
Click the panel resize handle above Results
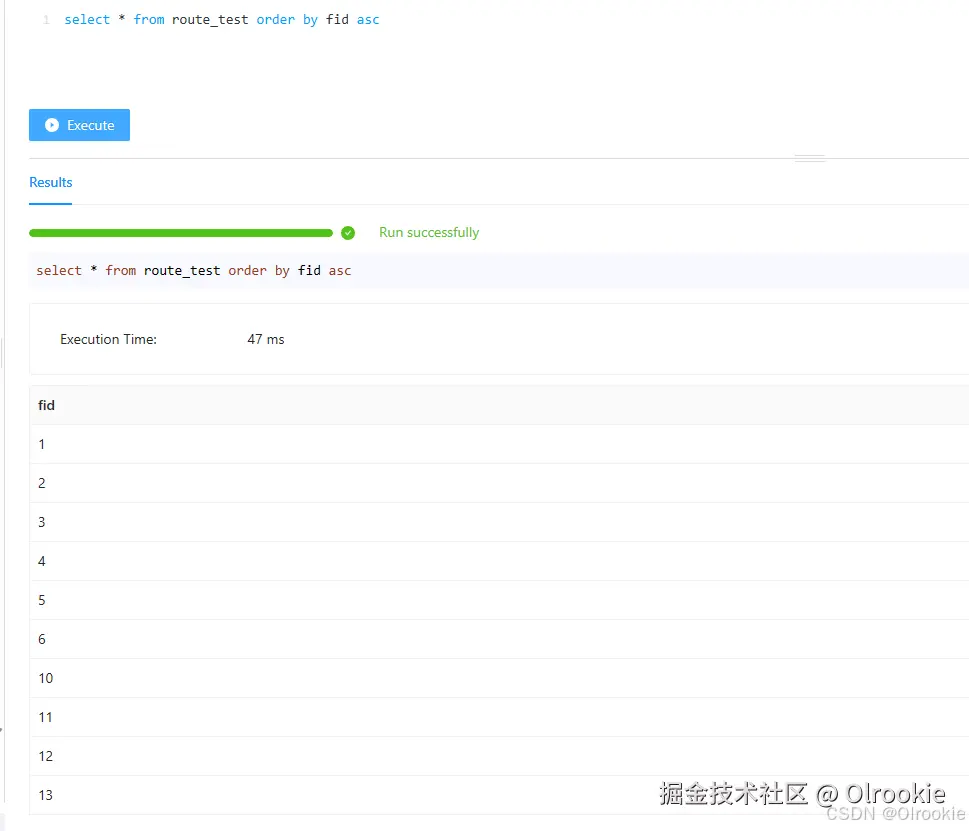[x=808, y=157]
